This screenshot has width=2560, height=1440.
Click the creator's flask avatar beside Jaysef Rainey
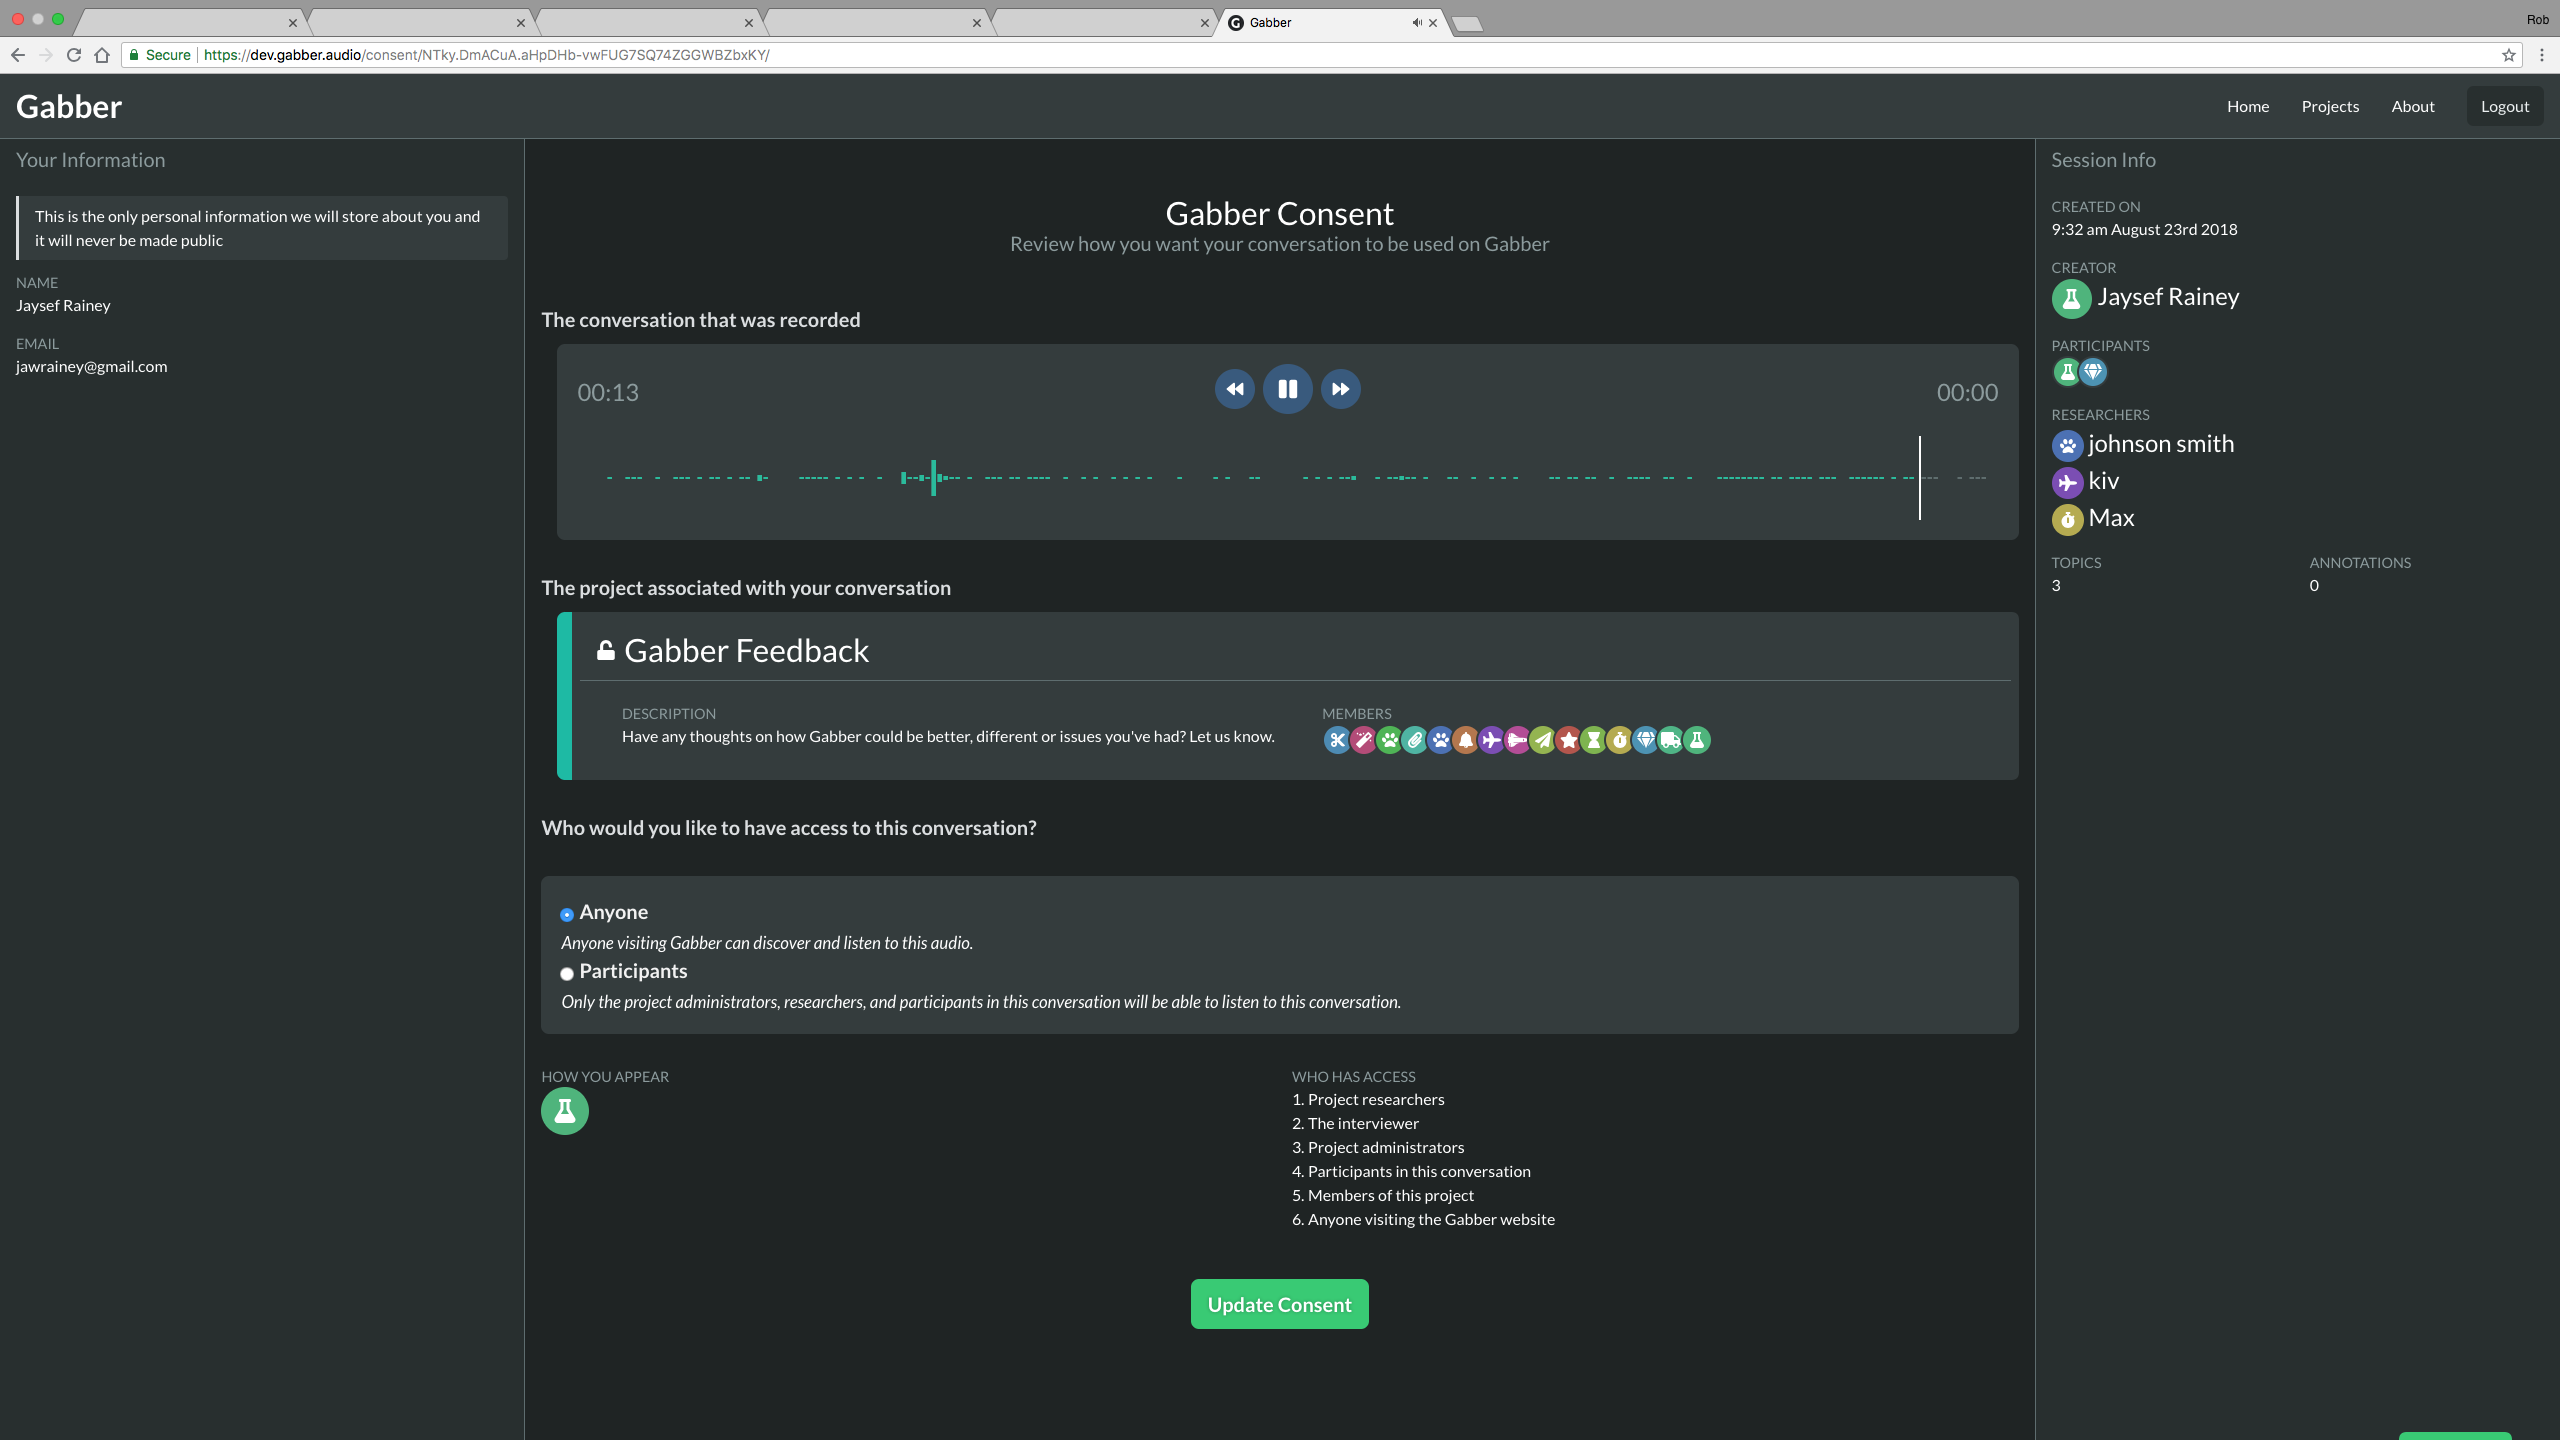coord(2071,298)
